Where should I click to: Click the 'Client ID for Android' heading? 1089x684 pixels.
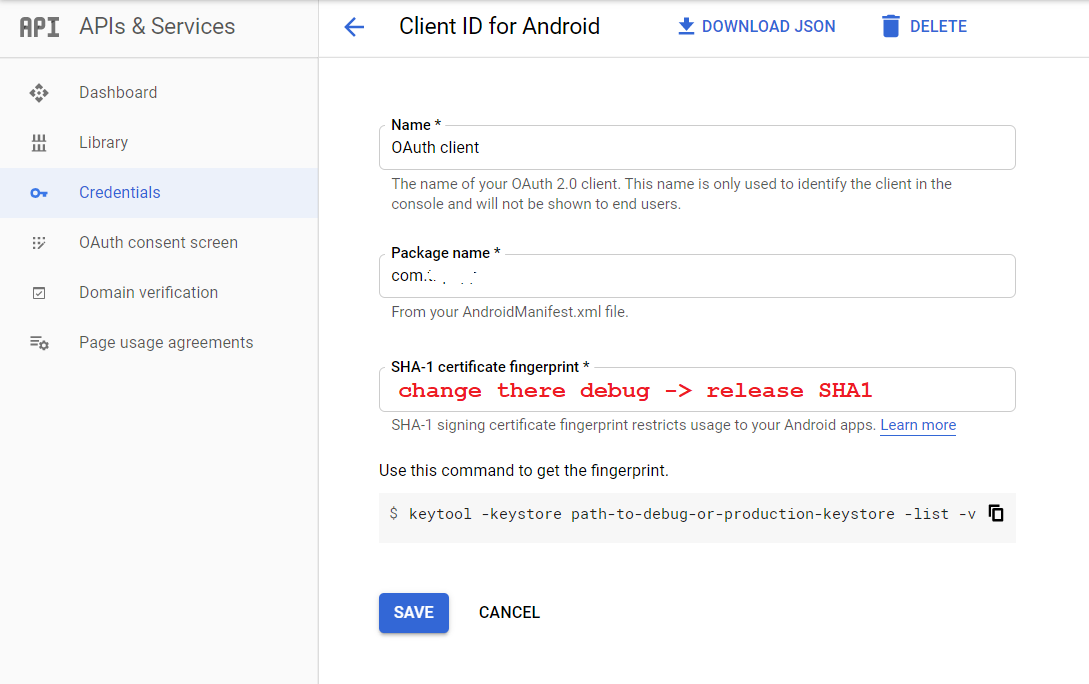pyautogui.click(x=499, y=26)
